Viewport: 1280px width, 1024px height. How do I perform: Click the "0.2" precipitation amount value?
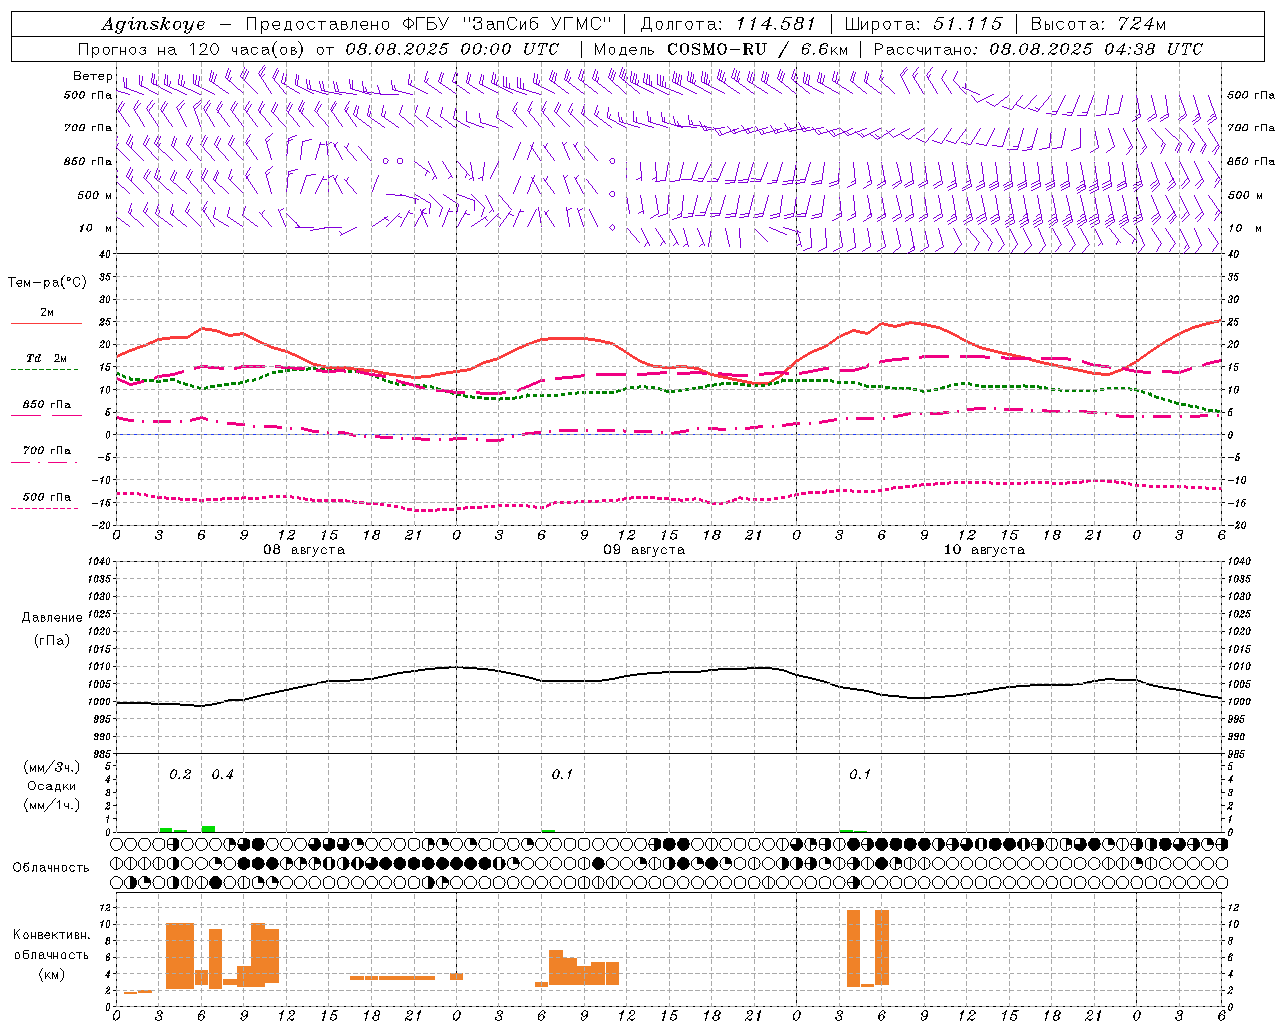pyautogui.click(x=180, y=775)
